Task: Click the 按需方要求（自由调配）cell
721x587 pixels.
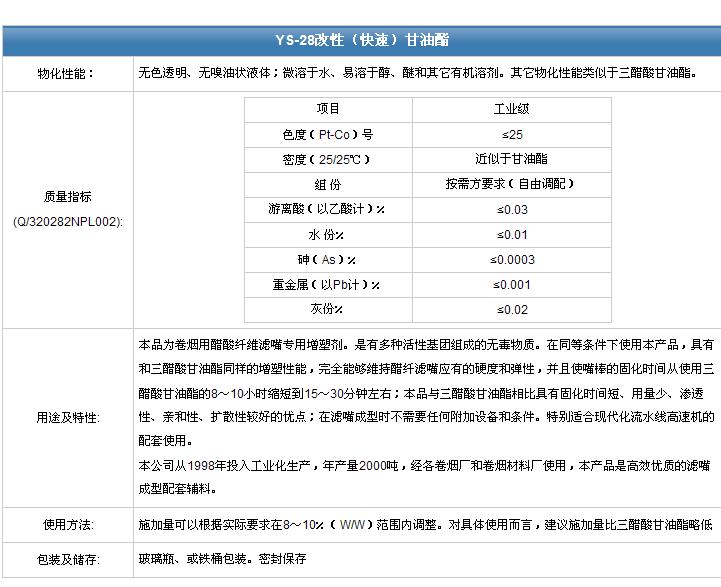Action: tap(512, 184)
